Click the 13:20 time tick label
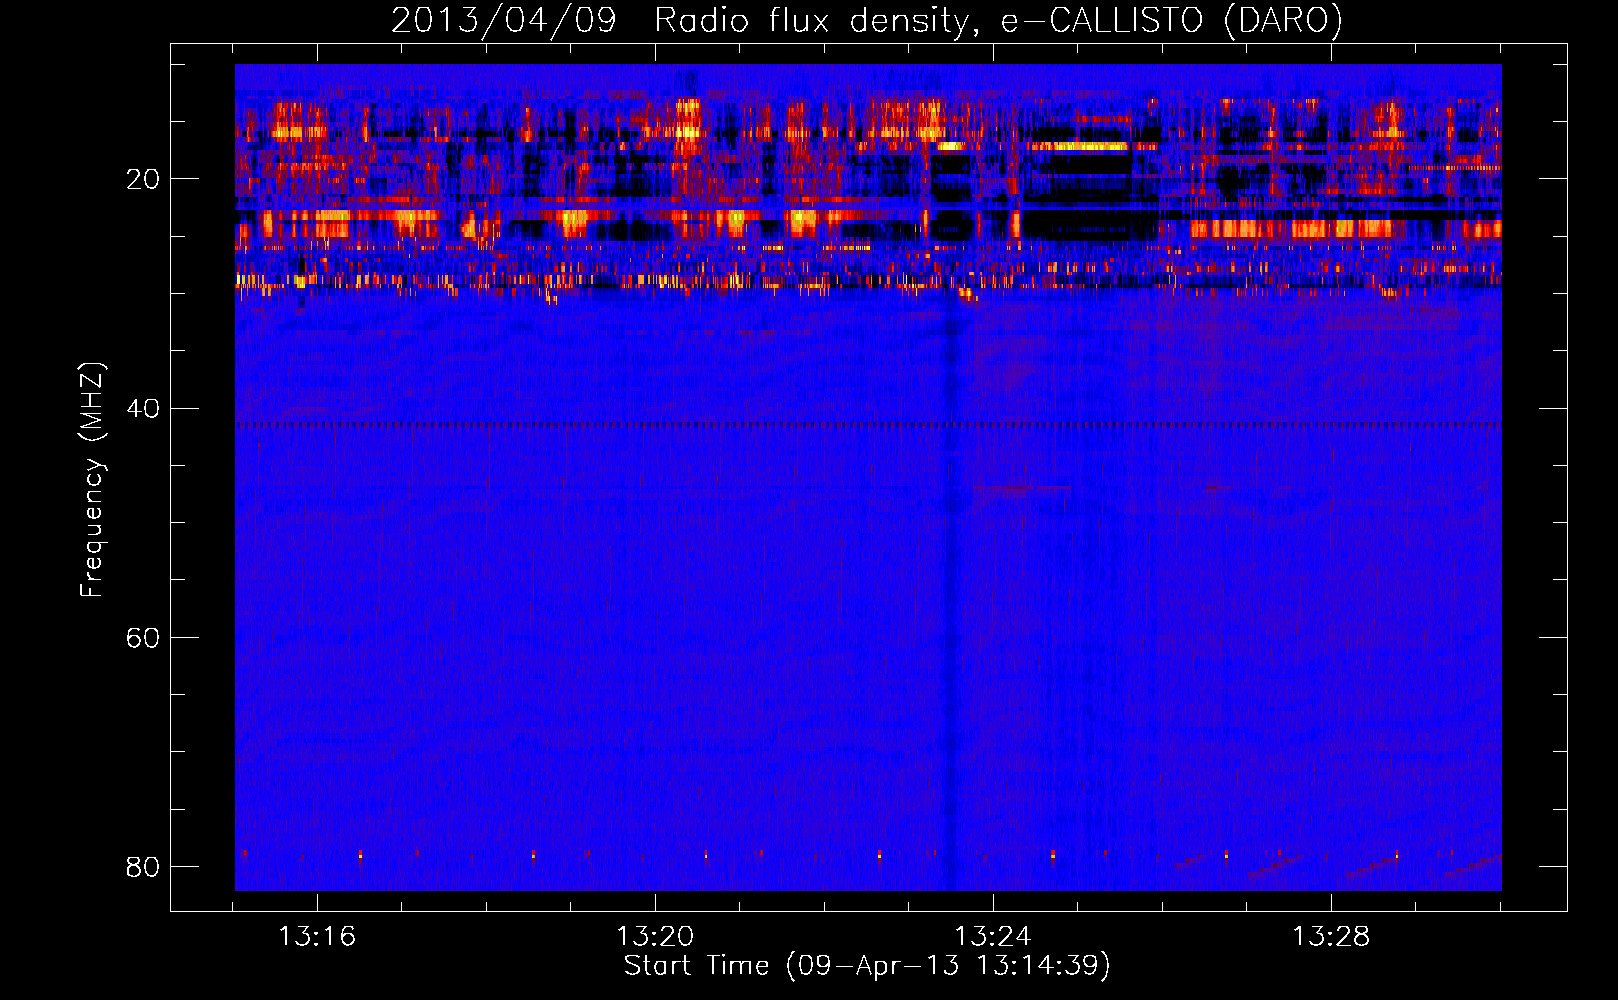This screenshot has width=1618, height=1000. [x=655, y=937]
